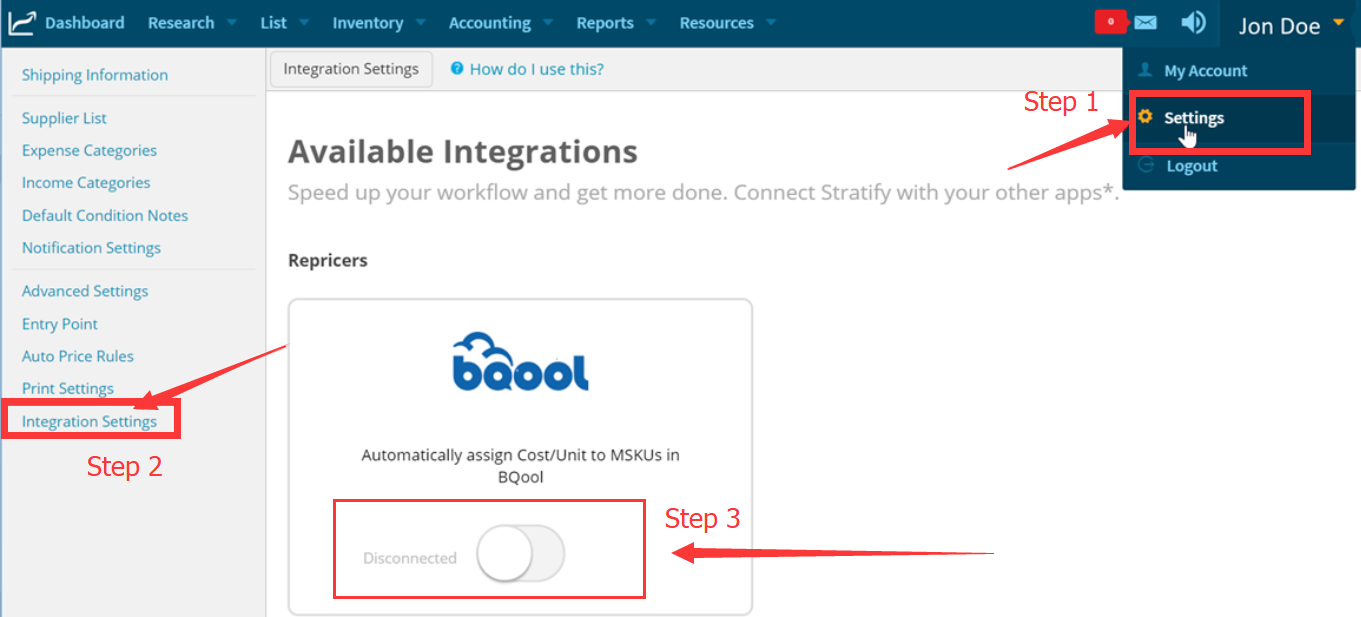Click the Integration Settings tab button
1361x617 pixels.
pyautogui.click(x=351, y=69)
